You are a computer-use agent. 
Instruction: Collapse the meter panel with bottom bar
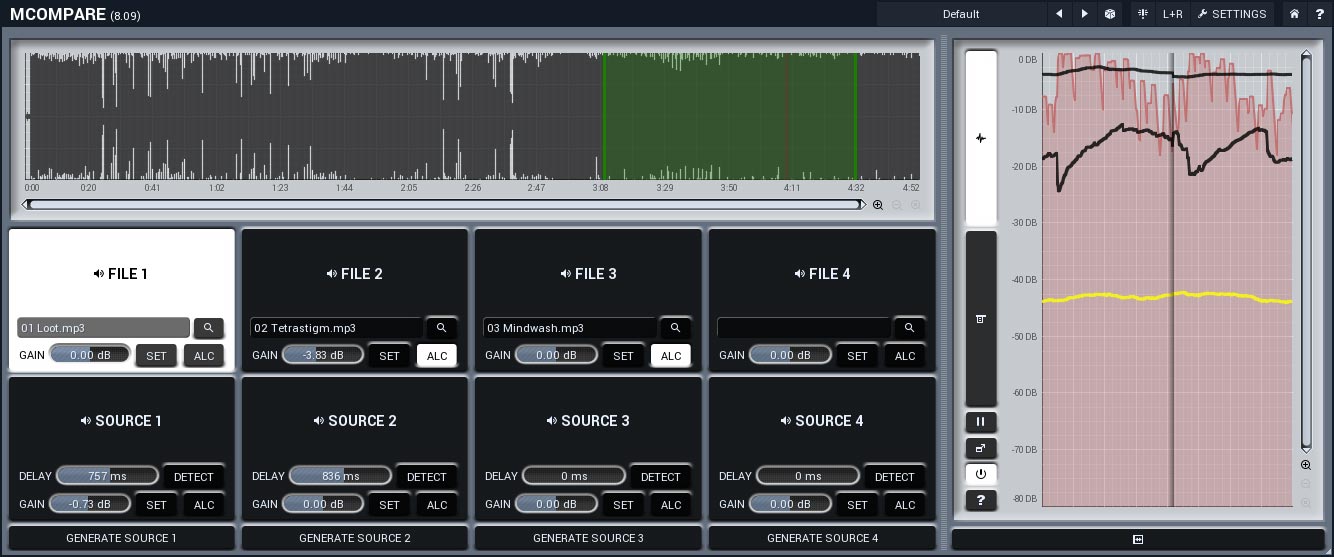click(1137, 539)
